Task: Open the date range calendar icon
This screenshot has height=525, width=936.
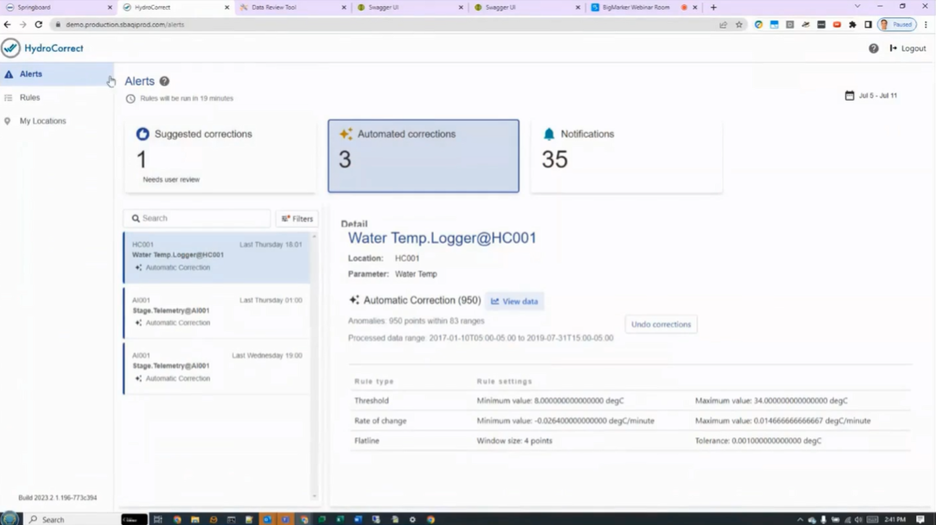Action: click(849, 96)
